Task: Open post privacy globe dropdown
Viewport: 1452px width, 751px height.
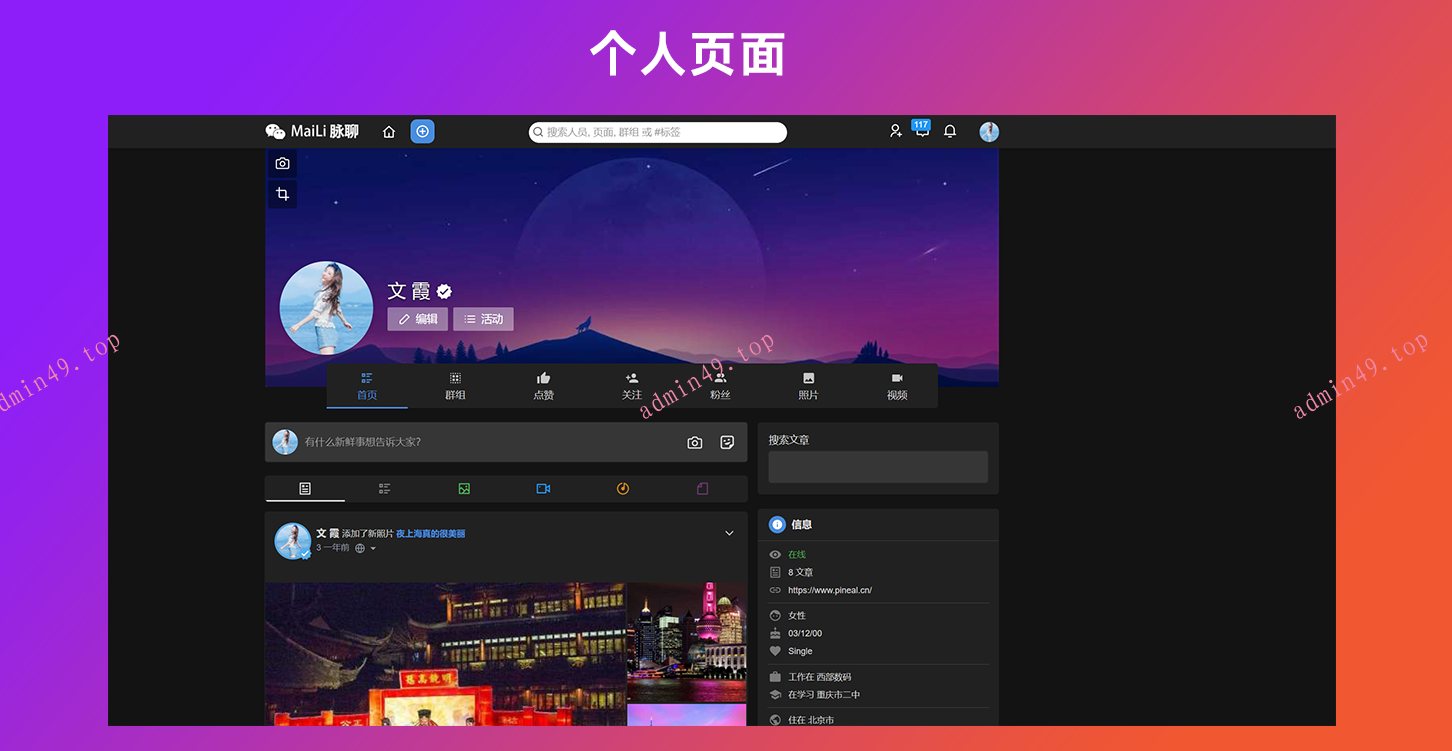Action: click(x=365, y=548)
